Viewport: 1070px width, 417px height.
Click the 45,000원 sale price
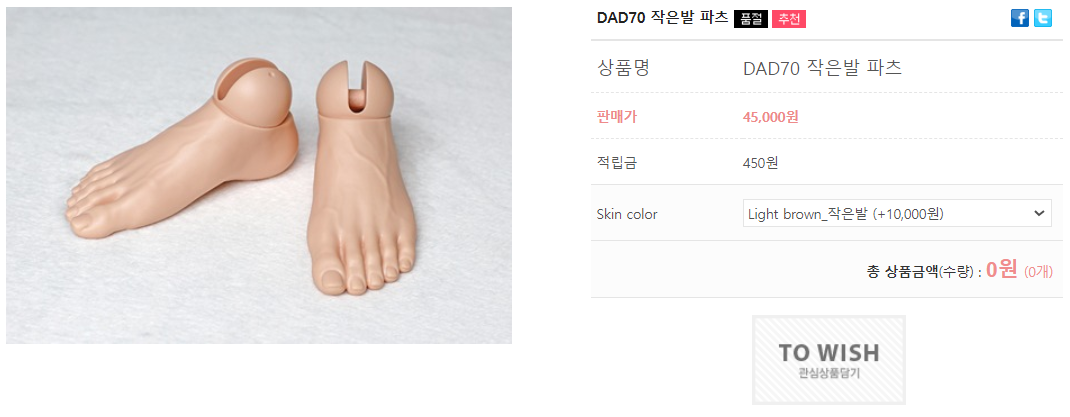tap(770, 117)
